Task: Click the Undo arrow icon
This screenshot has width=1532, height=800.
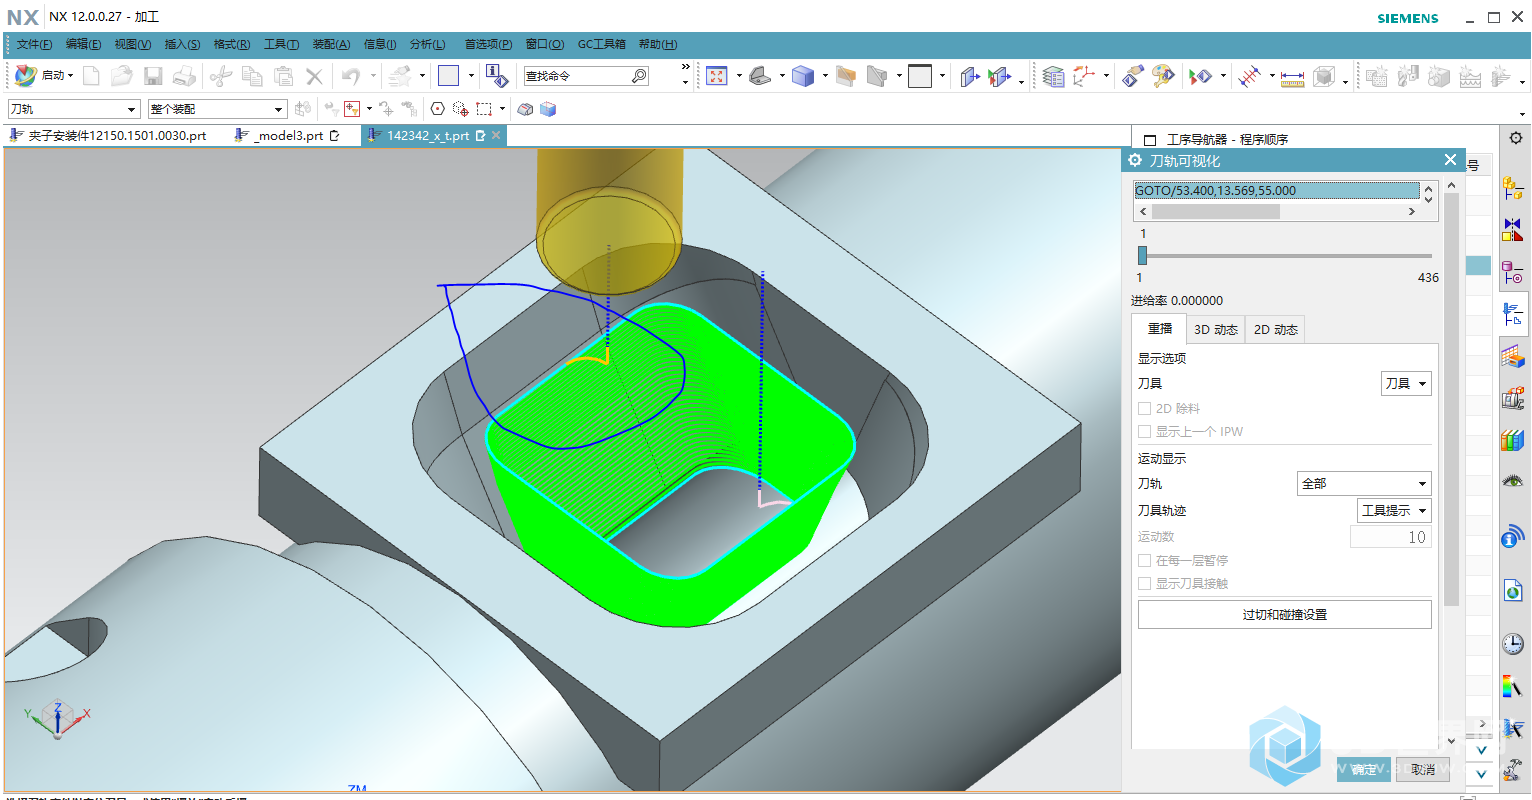Action: point(351,76)
